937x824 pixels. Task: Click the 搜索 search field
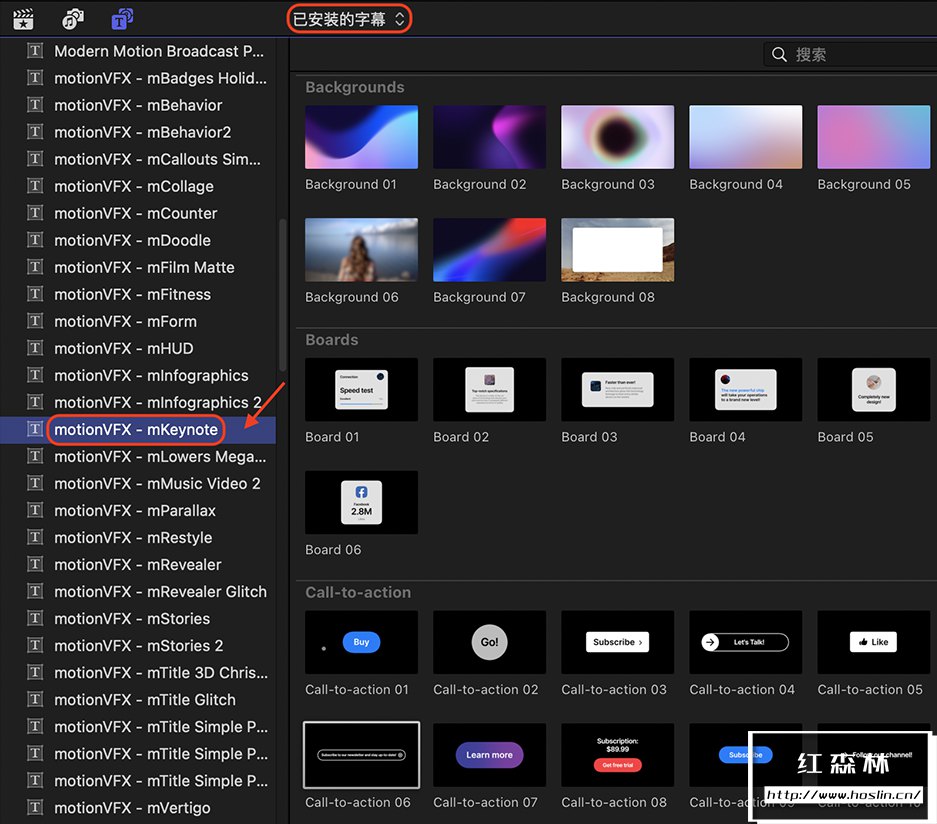(850, 54)
